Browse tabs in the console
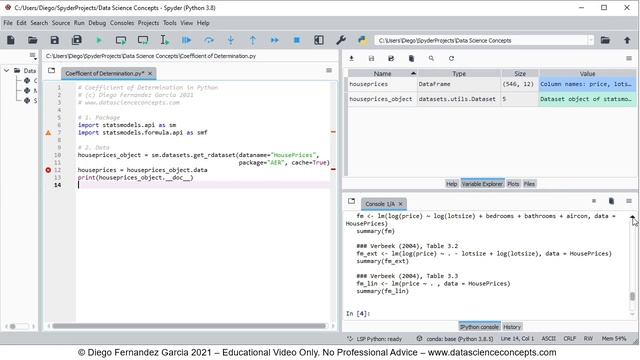This screenshot has width=640, height=360. (351, 201)
